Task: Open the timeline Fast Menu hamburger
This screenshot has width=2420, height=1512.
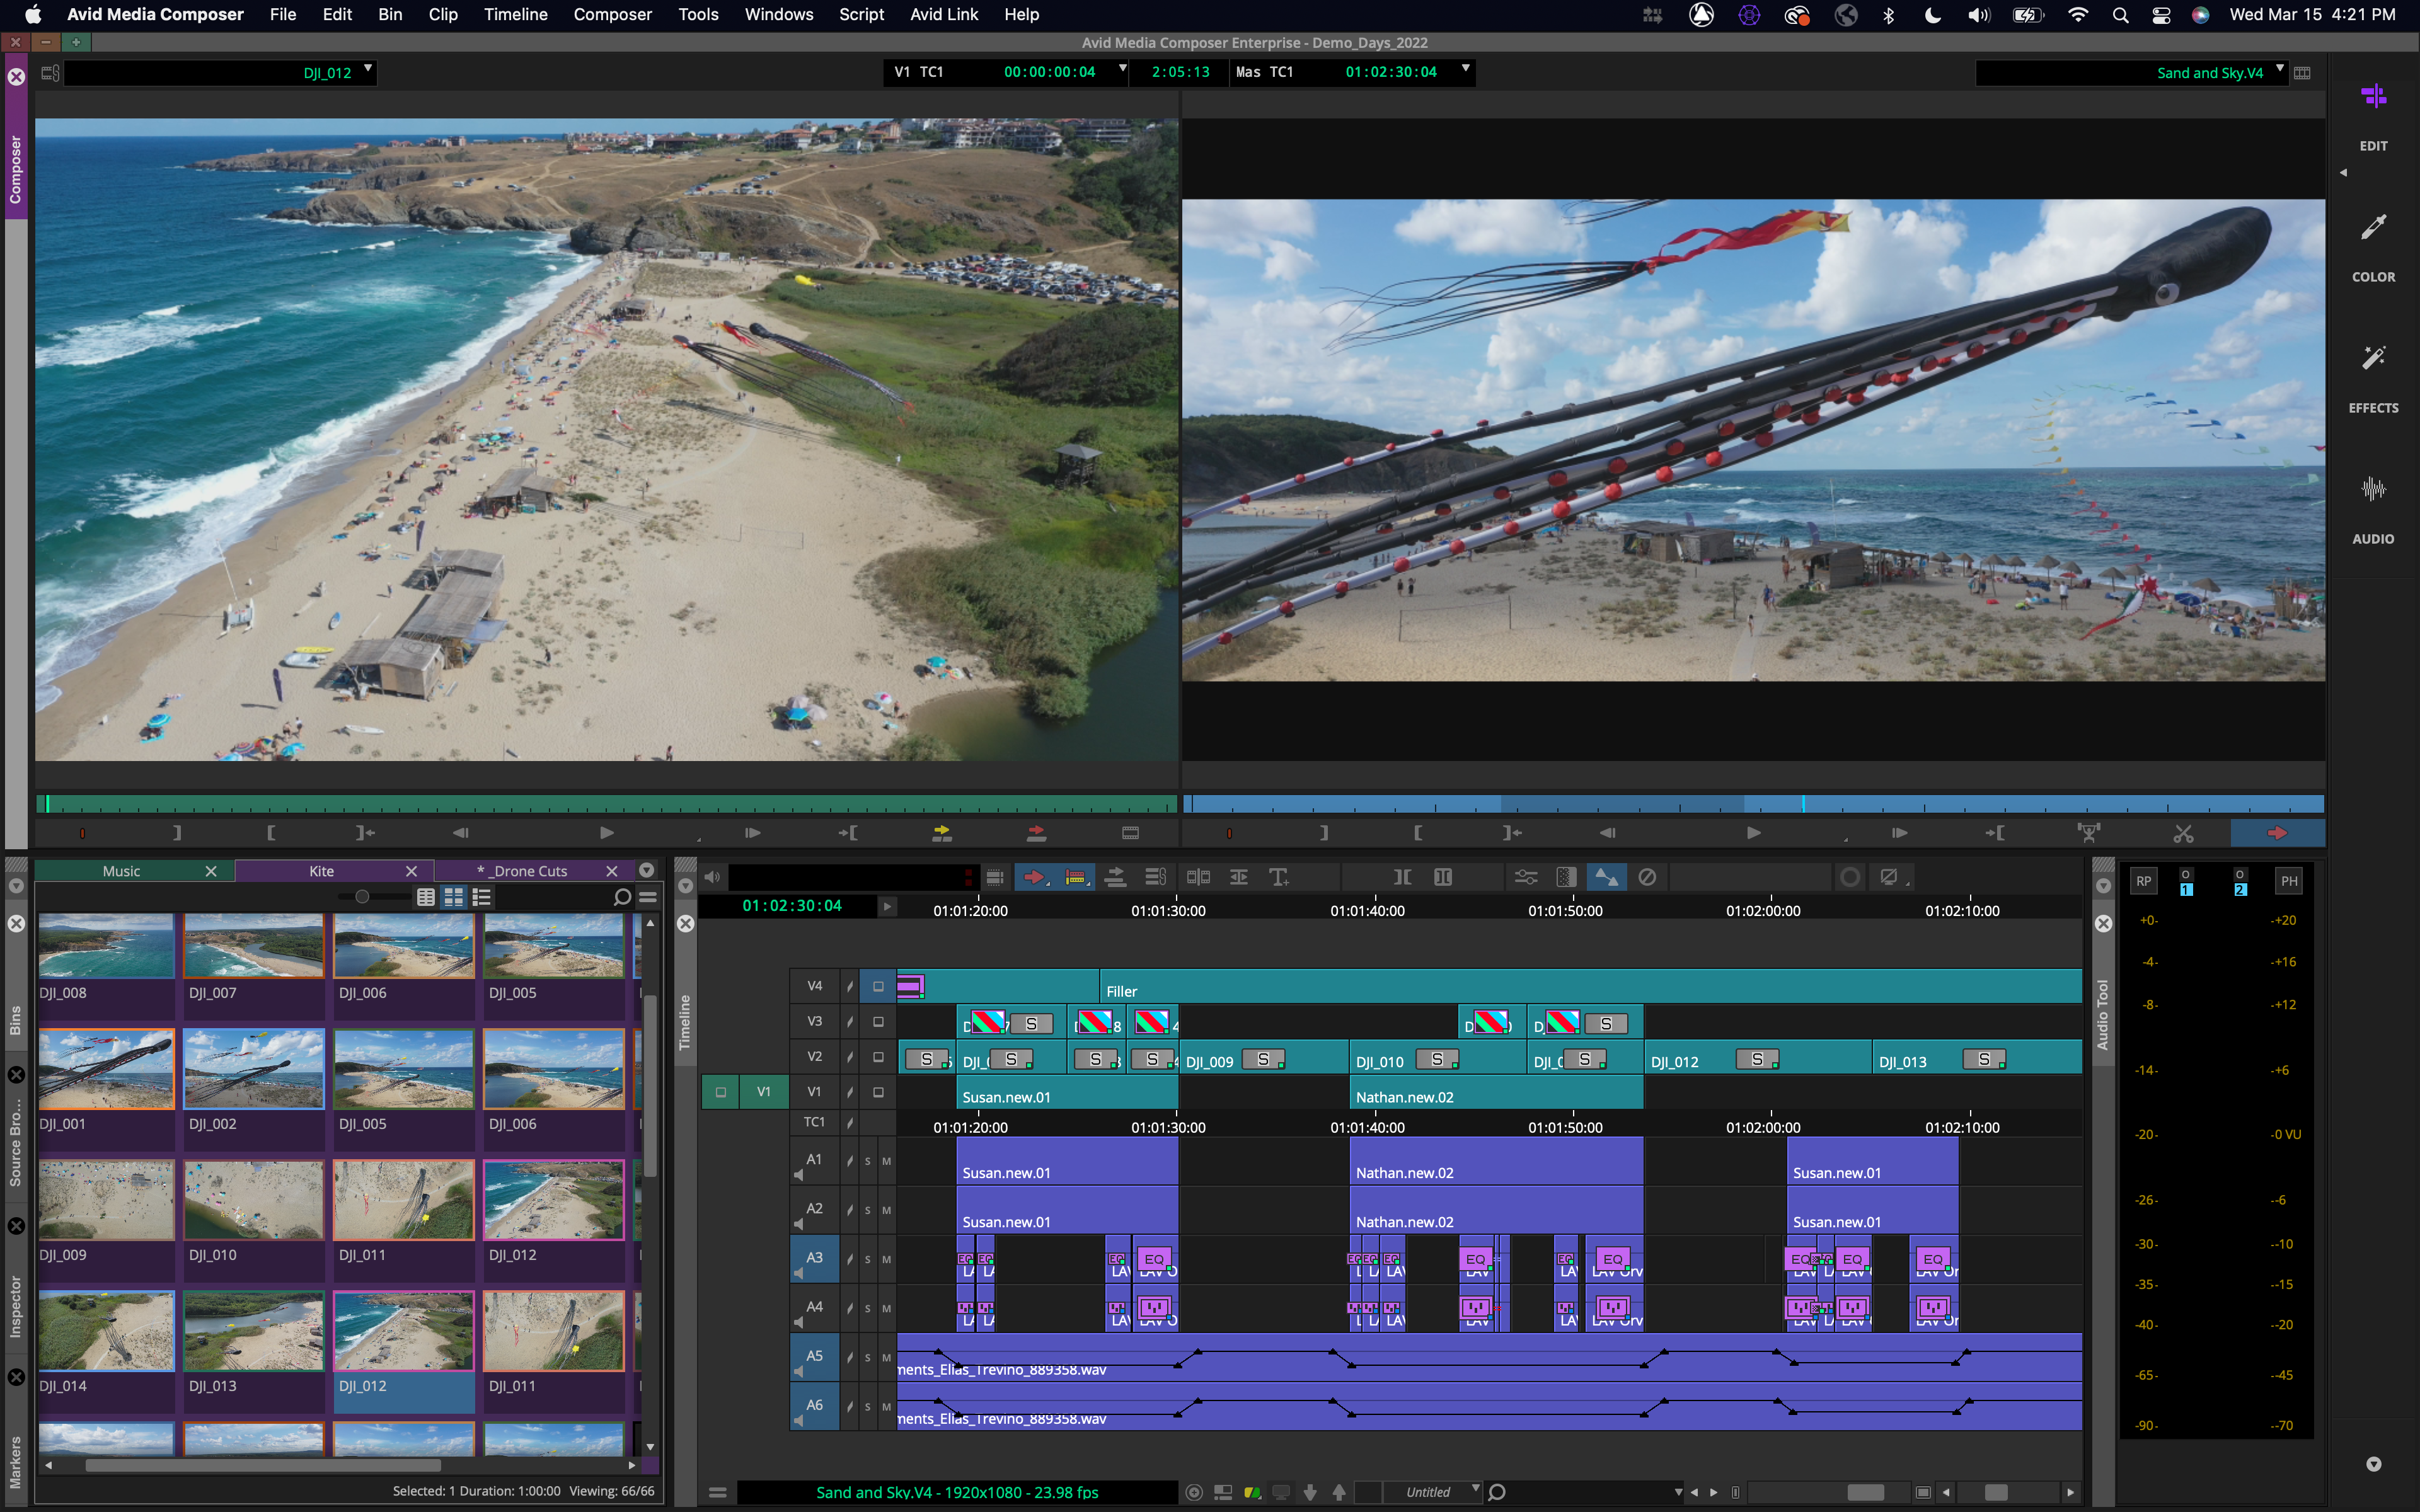Action: (x=717, y=1492)
